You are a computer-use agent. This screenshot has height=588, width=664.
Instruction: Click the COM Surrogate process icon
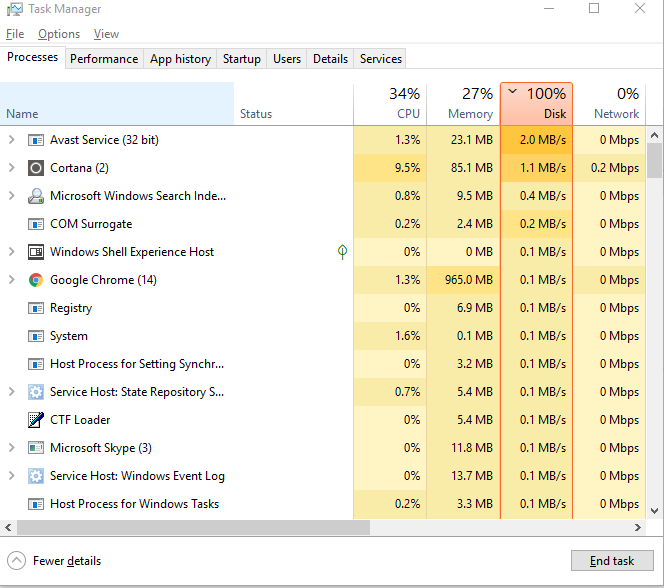tap(36, 224)
